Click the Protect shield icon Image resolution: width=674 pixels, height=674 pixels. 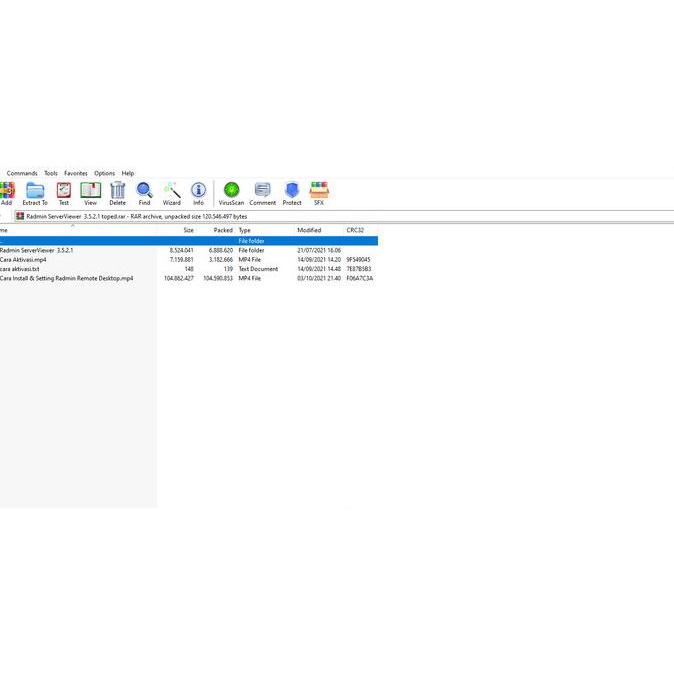(292, 193)
